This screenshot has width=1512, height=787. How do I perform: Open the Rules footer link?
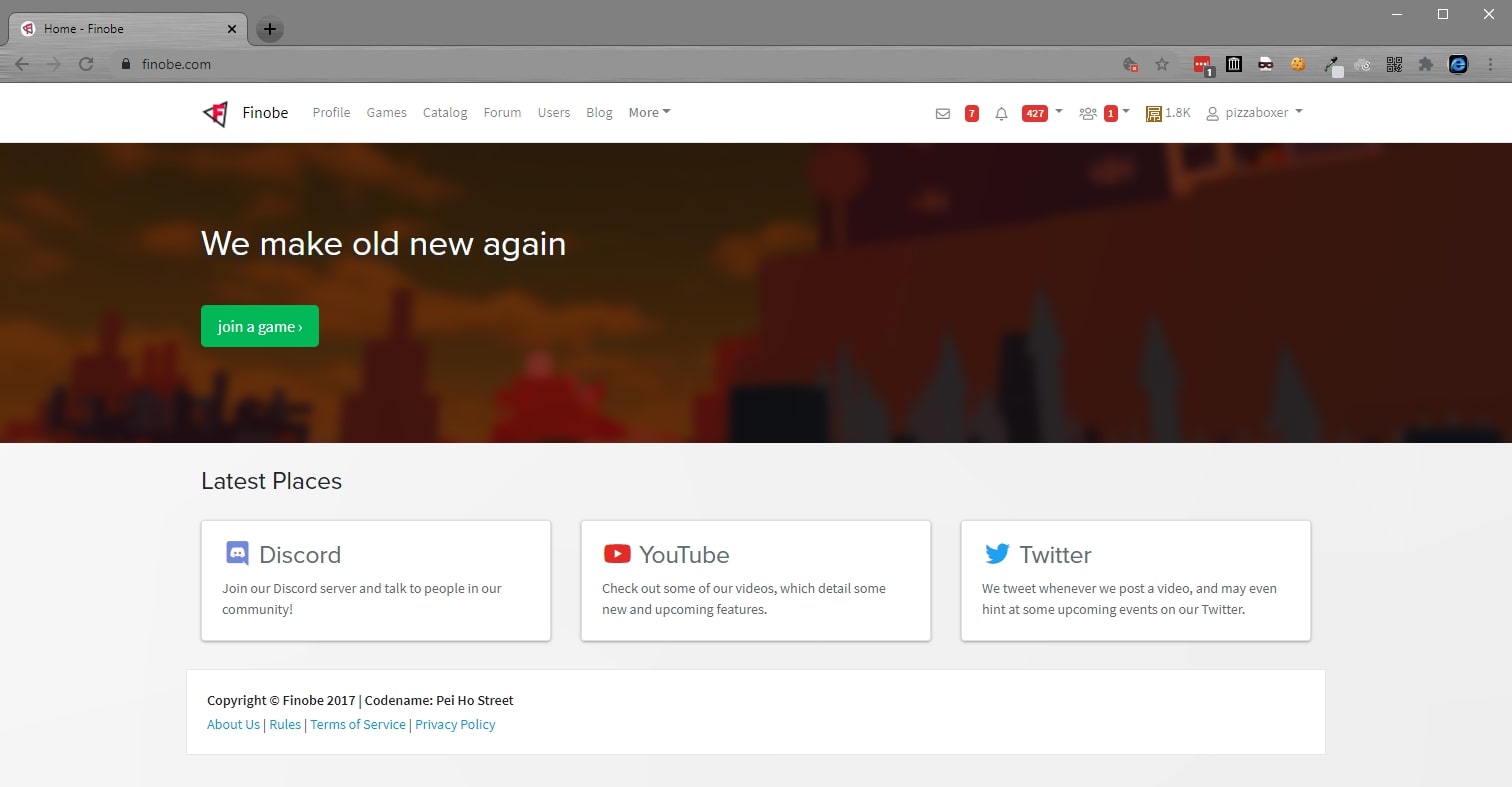point(285,725)
